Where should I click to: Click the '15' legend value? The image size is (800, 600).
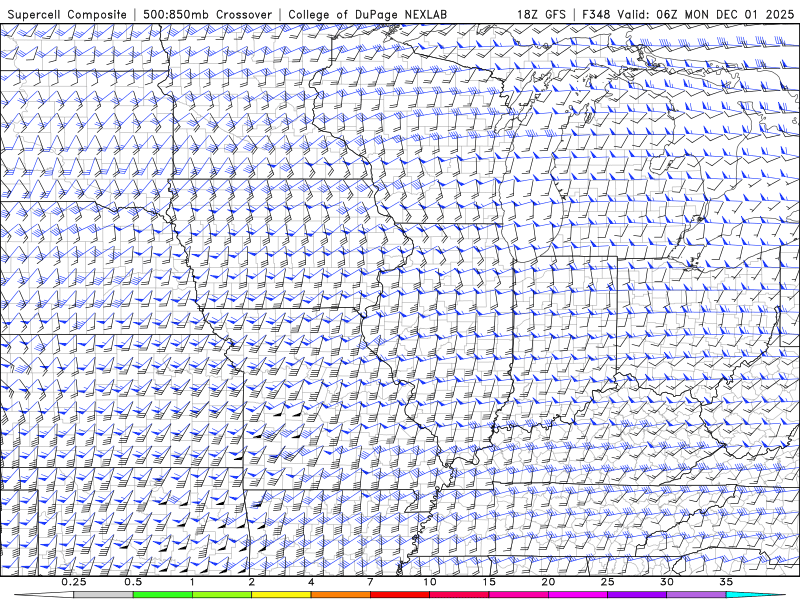489,582
